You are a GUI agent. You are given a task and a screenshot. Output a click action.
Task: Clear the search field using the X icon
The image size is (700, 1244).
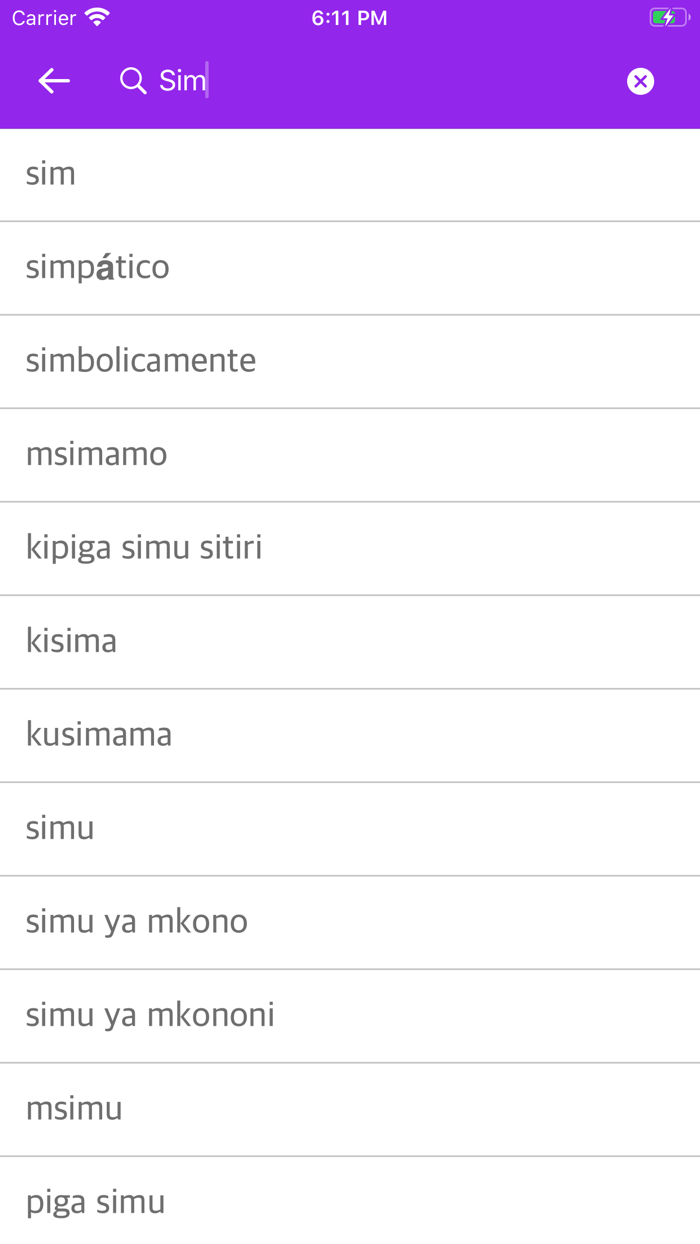639,80
